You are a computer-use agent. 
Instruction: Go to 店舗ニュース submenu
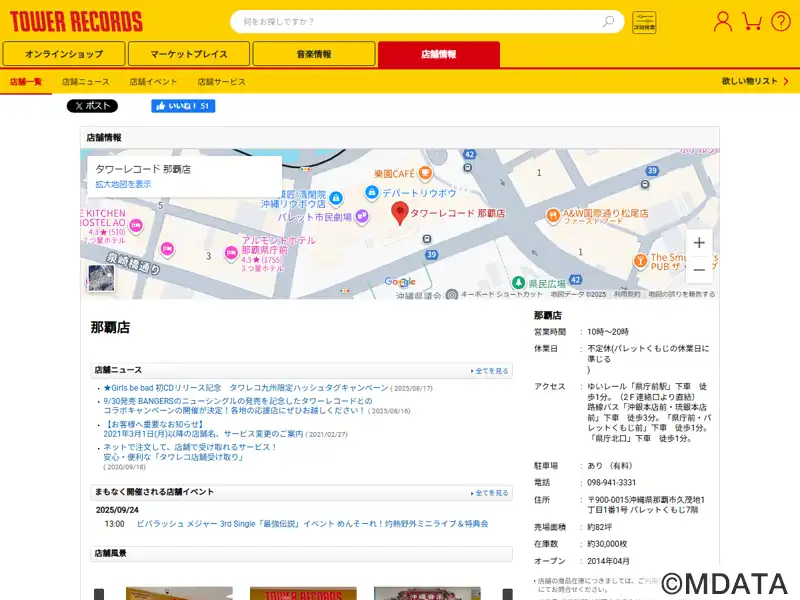(x=86, y=82)
